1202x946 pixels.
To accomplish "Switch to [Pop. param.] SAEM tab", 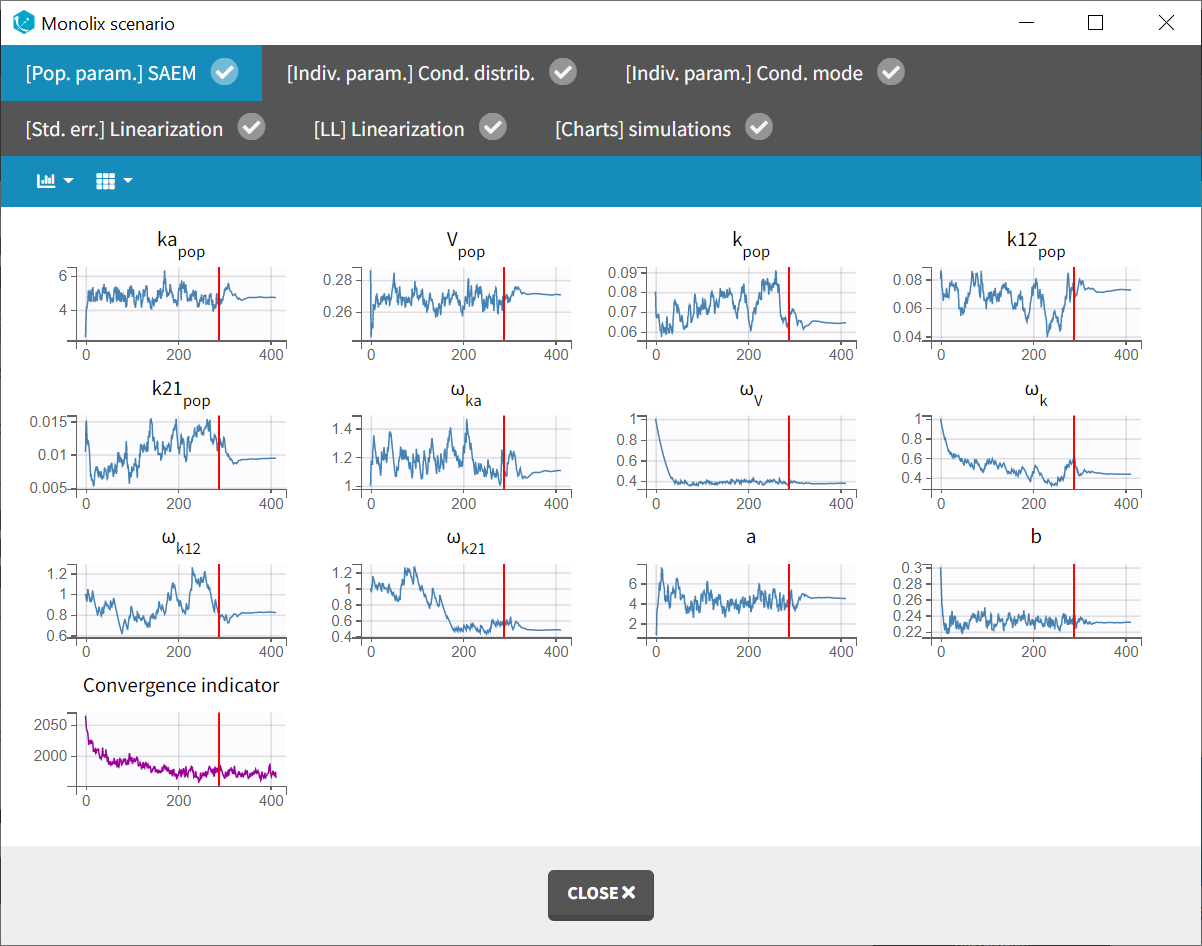I will [110, 73].
